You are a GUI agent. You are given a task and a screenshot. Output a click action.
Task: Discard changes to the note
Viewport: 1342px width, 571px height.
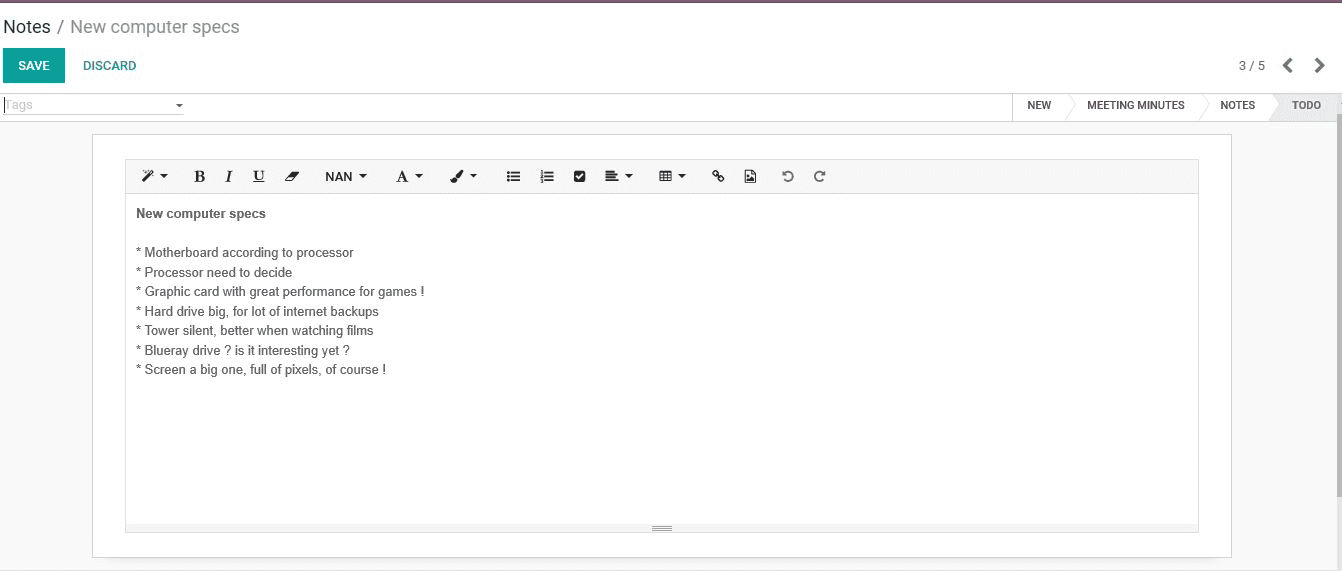(x=110, y=66)
